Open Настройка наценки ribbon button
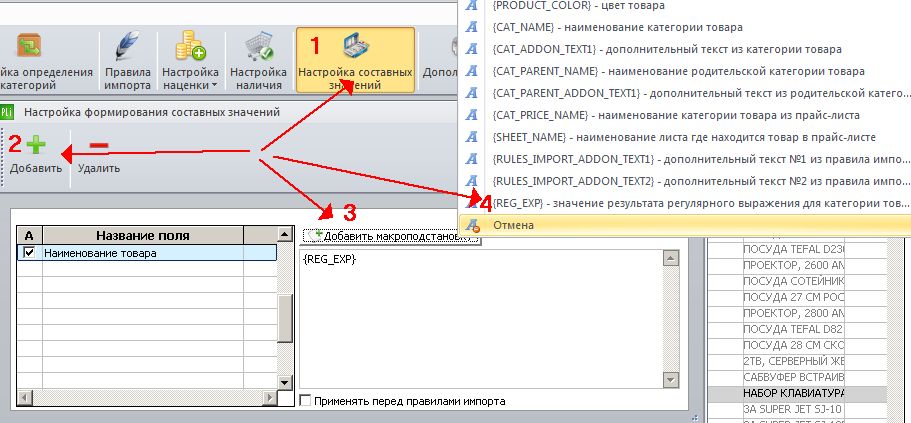This screenshot has width=911, height=423. (x=190, y=60)
